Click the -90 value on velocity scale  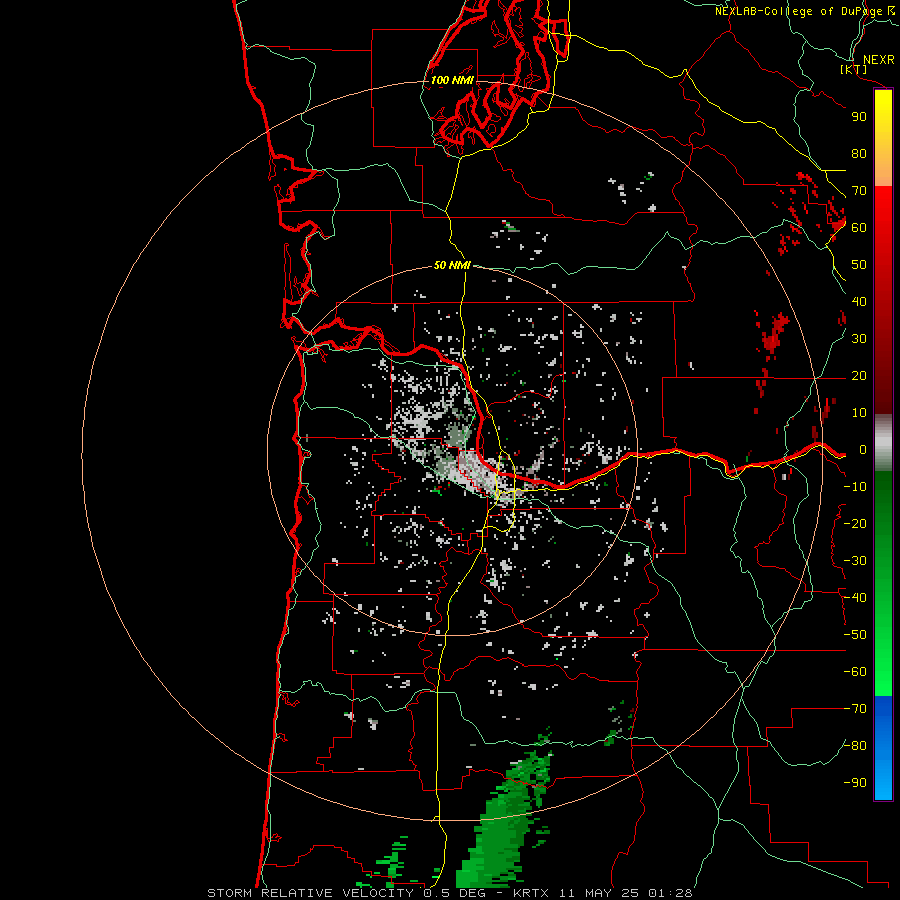(x=855, y=783)
